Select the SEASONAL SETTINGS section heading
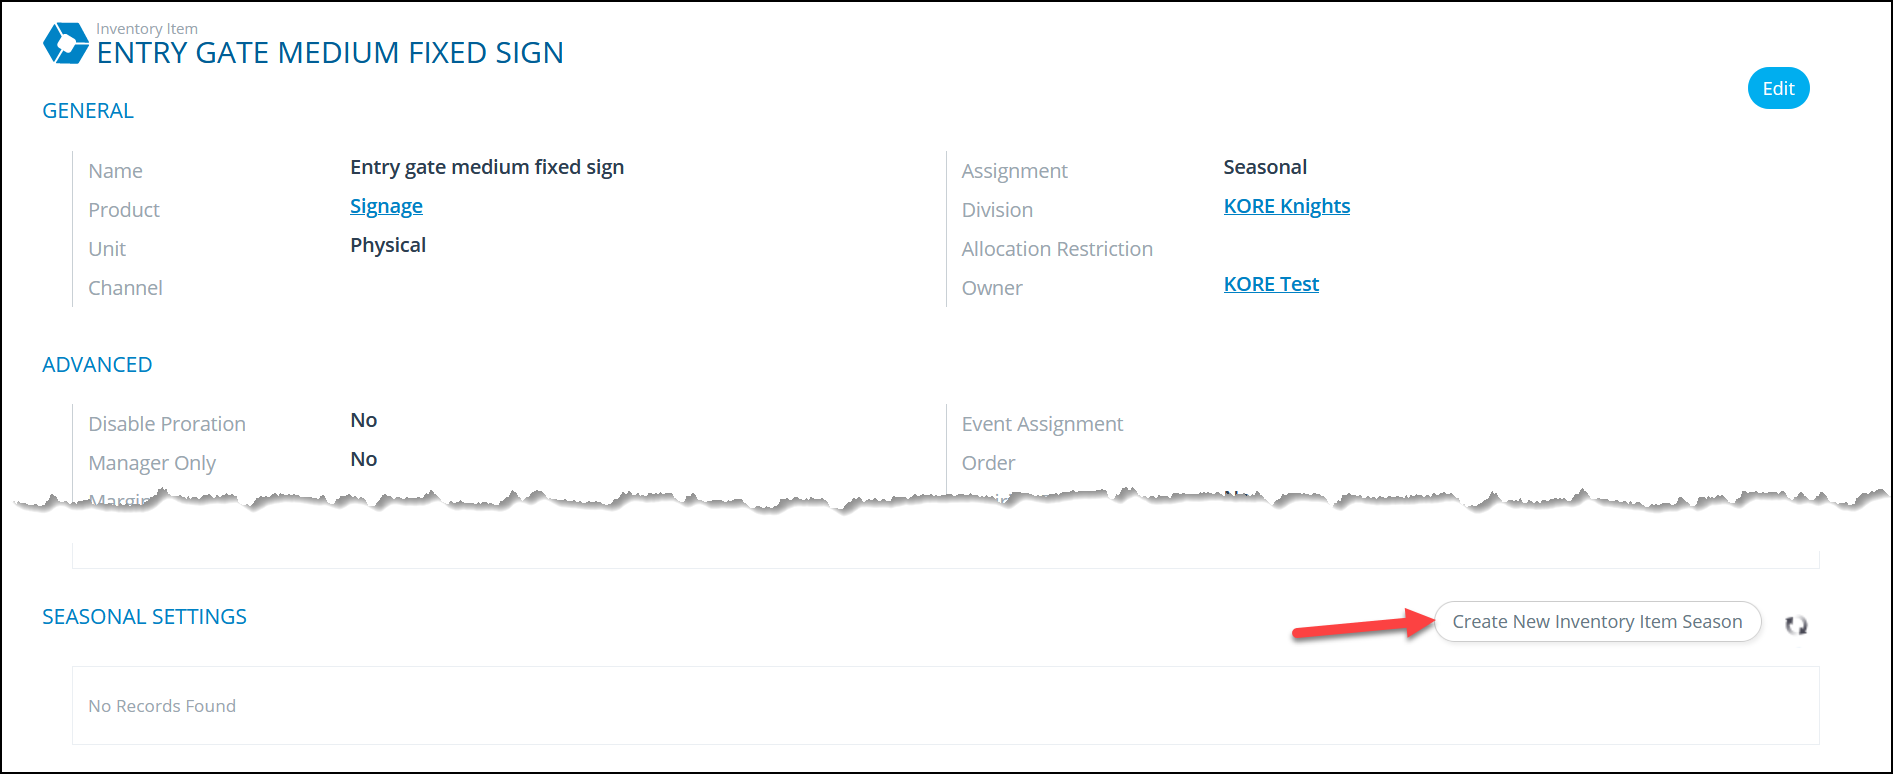The width and height of the screenshot is (1893, 774). click(x=144, y=617)
